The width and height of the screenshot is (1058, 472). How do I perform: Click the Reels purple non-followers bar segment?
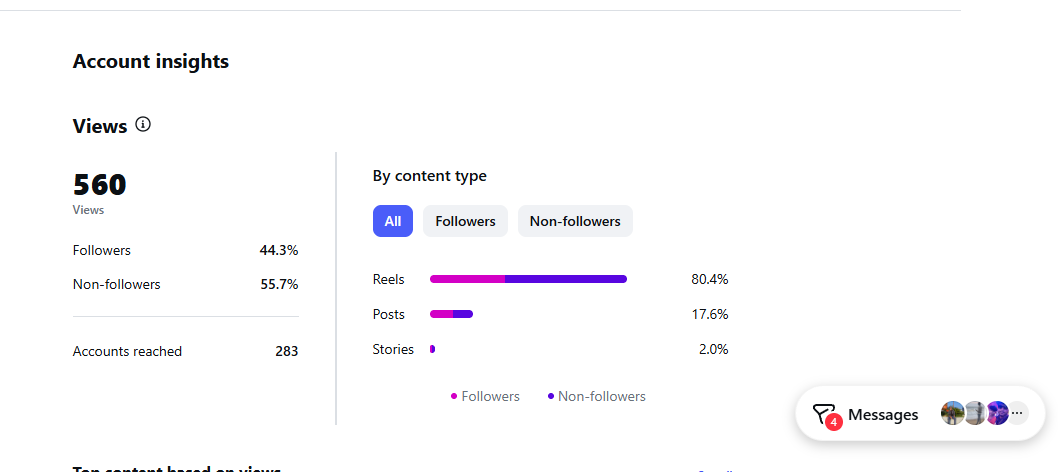point(566,279)
